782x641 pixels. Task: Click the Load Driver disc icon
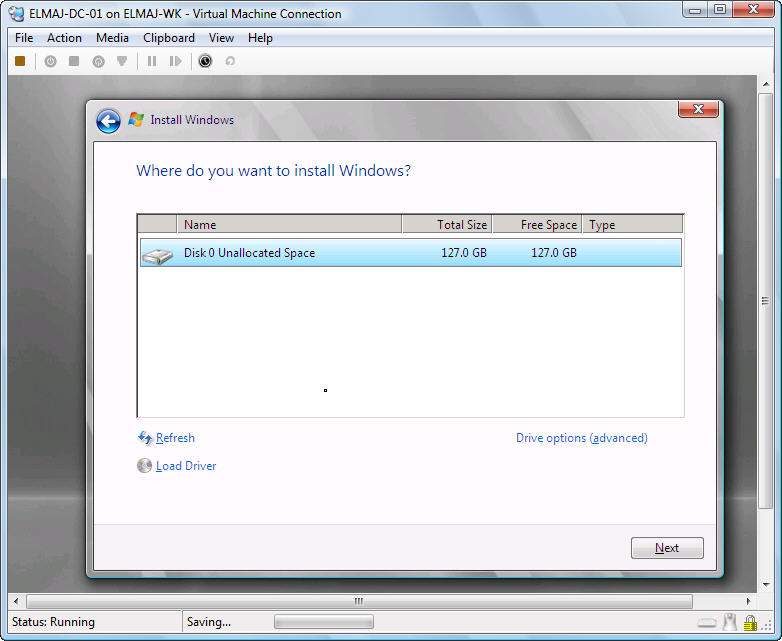tap(144, 465)
